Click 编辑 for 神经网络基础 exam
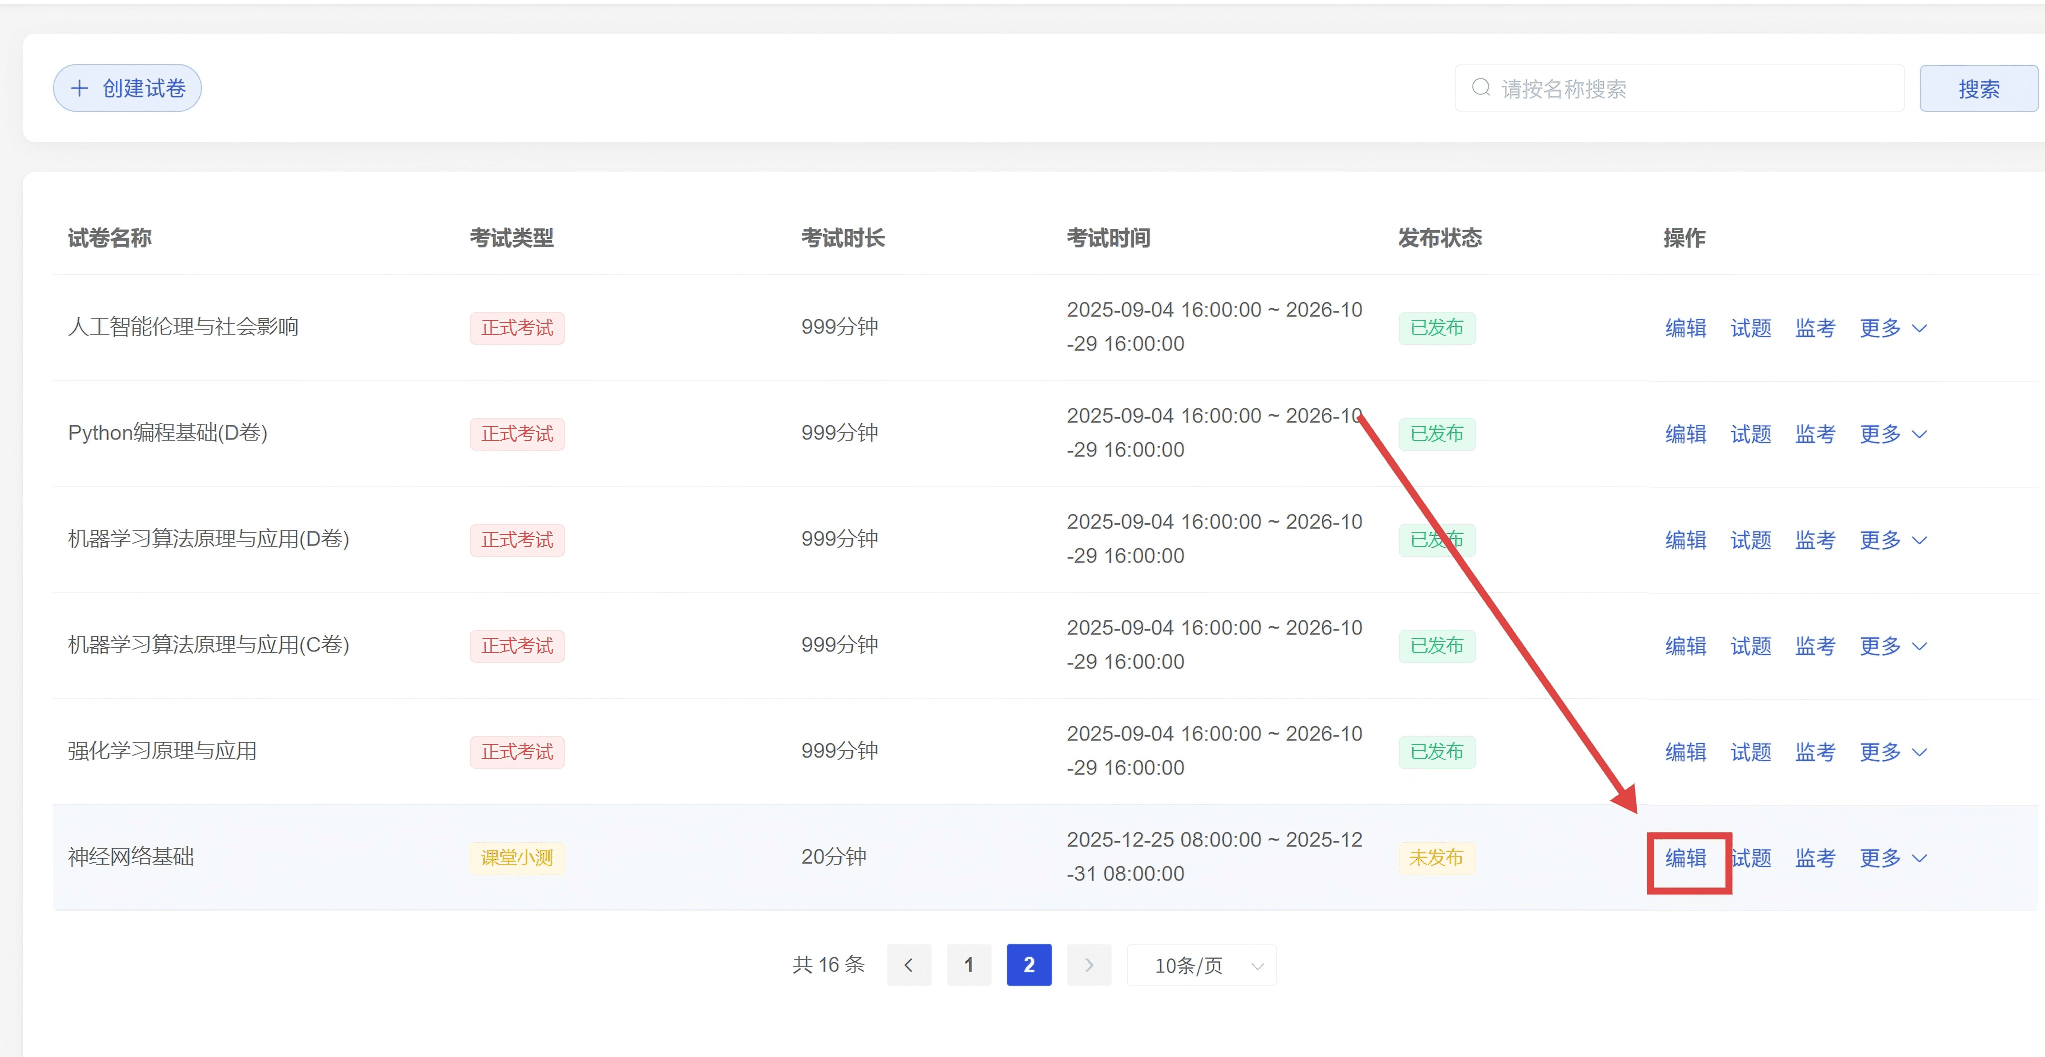The image size is (2045, 1057). (1686, 858)
